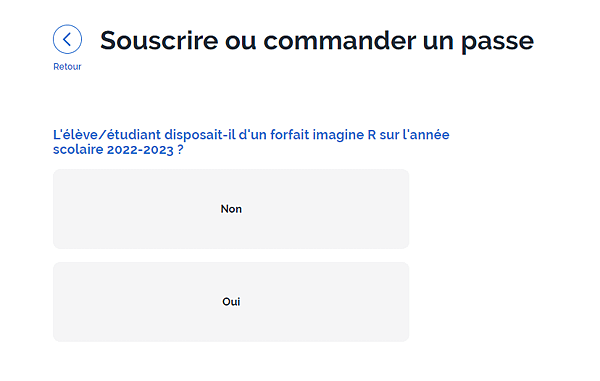Viewport: 600px width, 381px height.
Task: Click the Retour text under the arrow
Action: (67, 67)
